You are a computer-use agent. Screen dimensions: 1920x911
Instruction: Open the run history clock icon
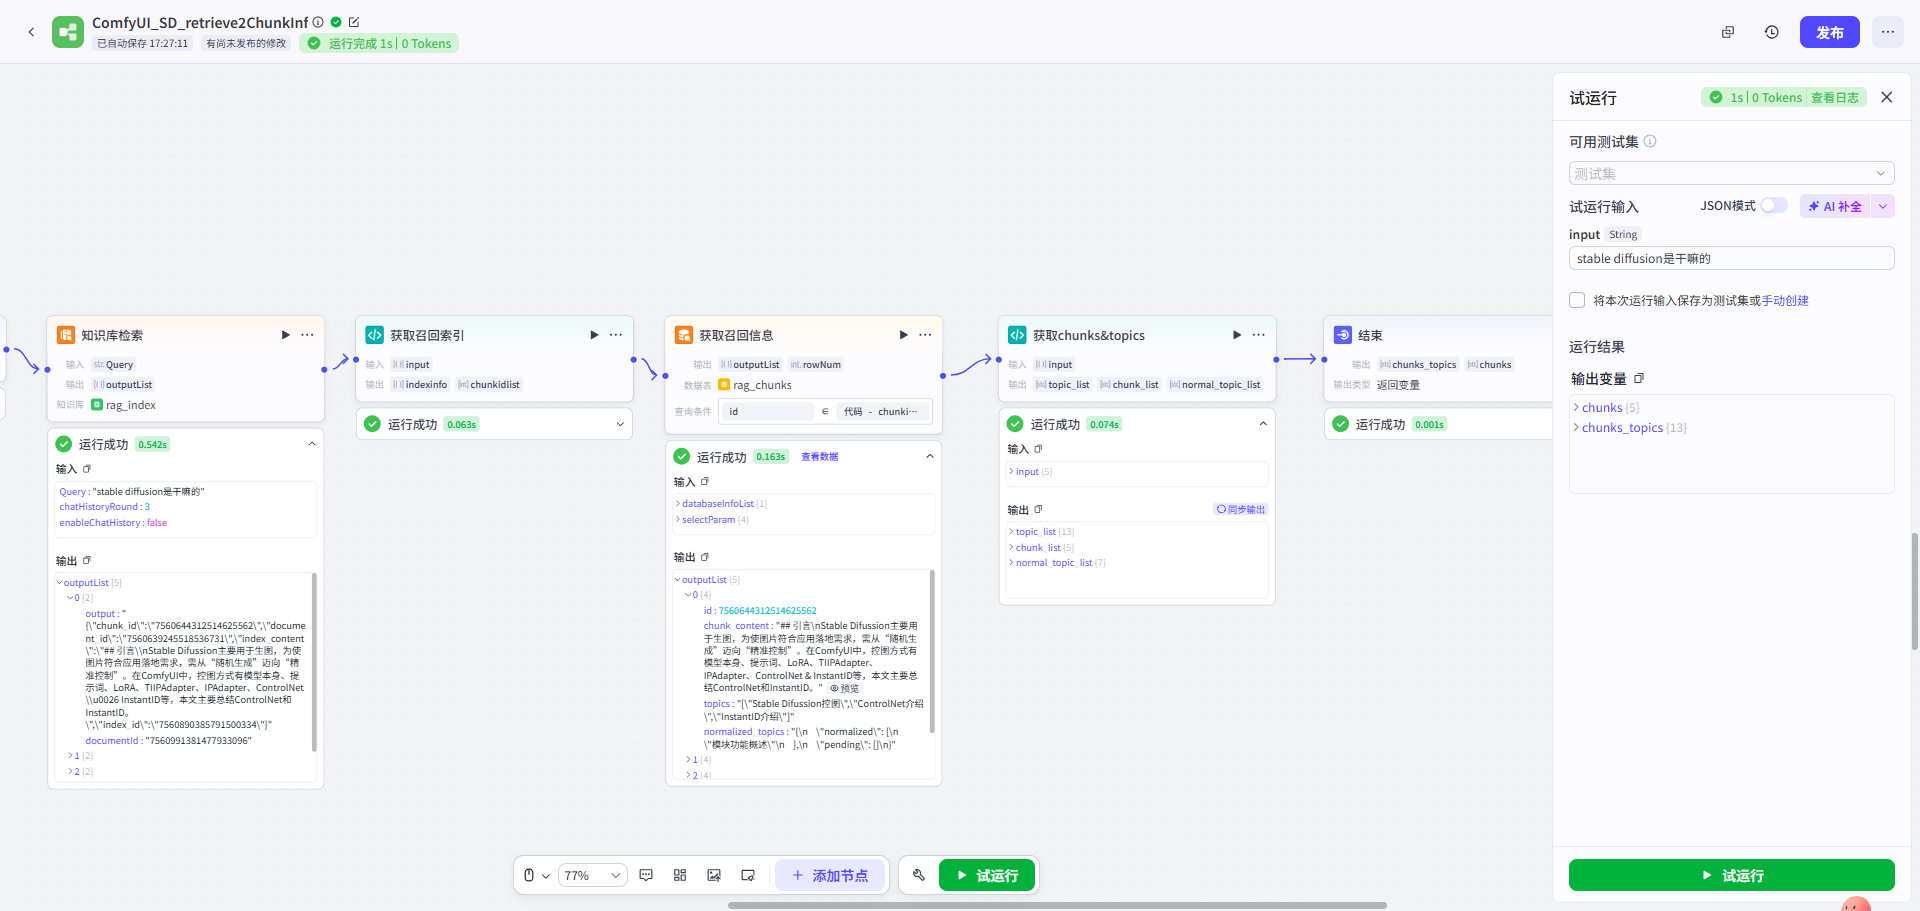pos(1771,32)
